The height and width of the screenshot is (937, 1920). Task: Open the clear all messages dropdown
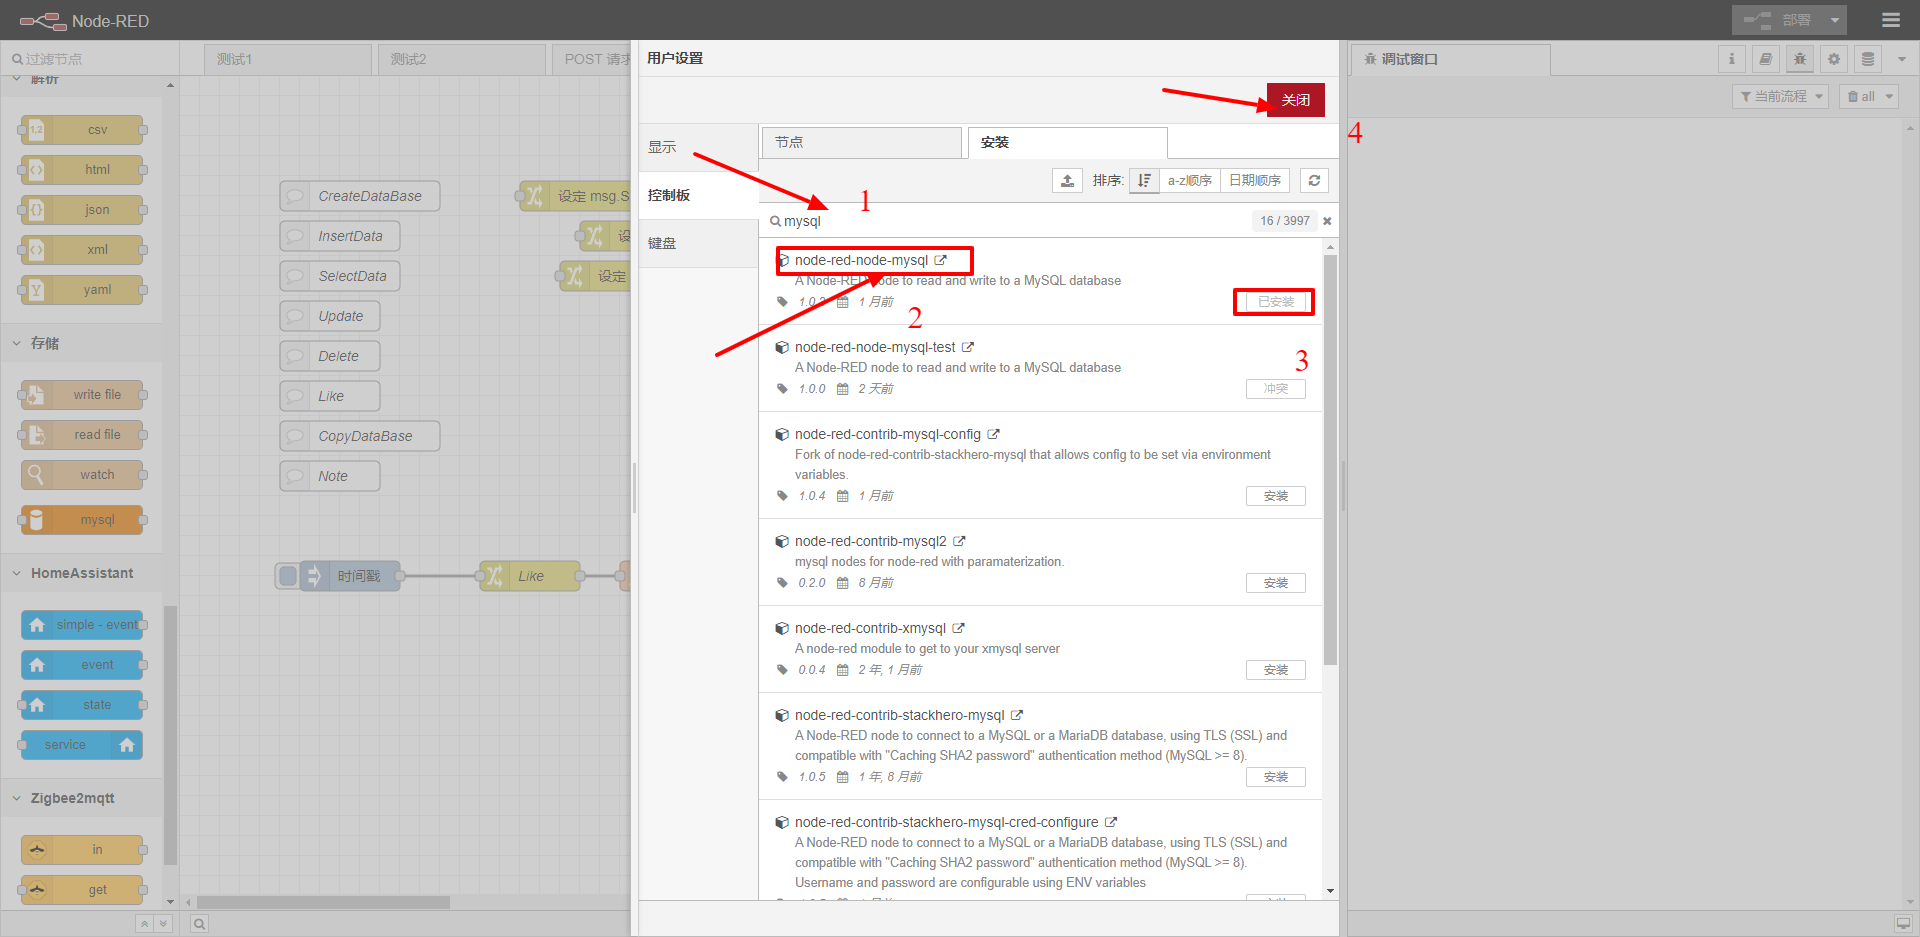point(1869,96)
